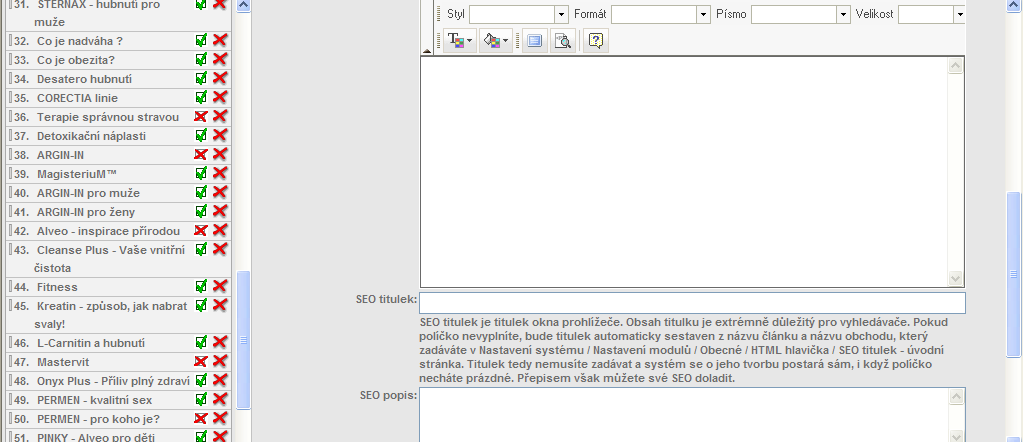The width and height of the screenshot is (1024, 442).
Task: Delete 'PERMEN - kvalitní sex' article
Action: pos(220,399)
